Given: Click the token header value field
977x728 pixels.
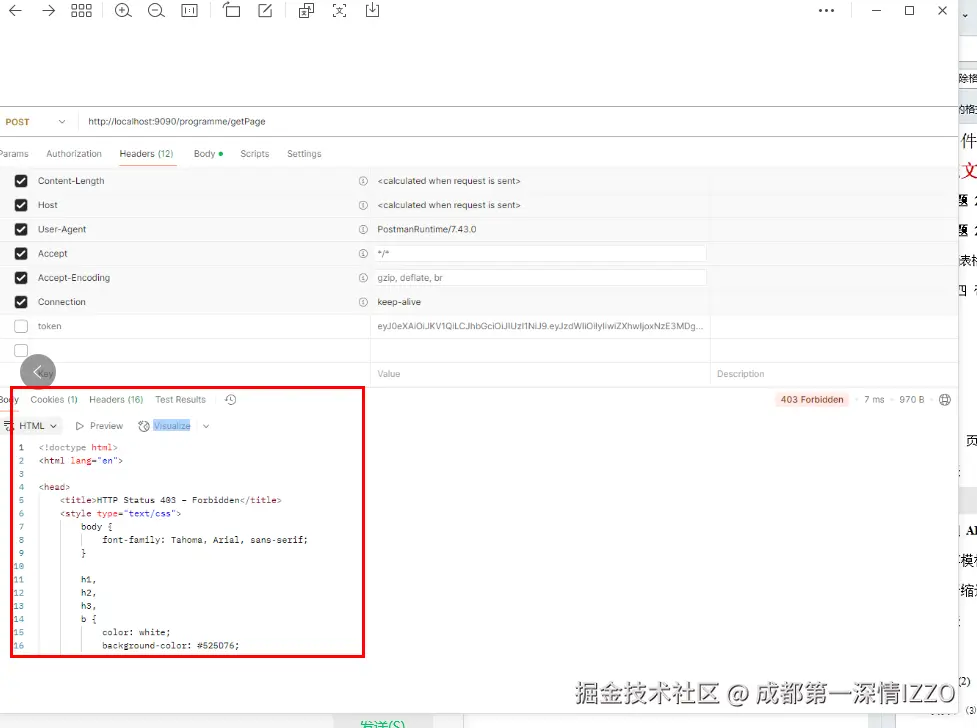Looking at the screenshot, I should click(x=540, y=326).
